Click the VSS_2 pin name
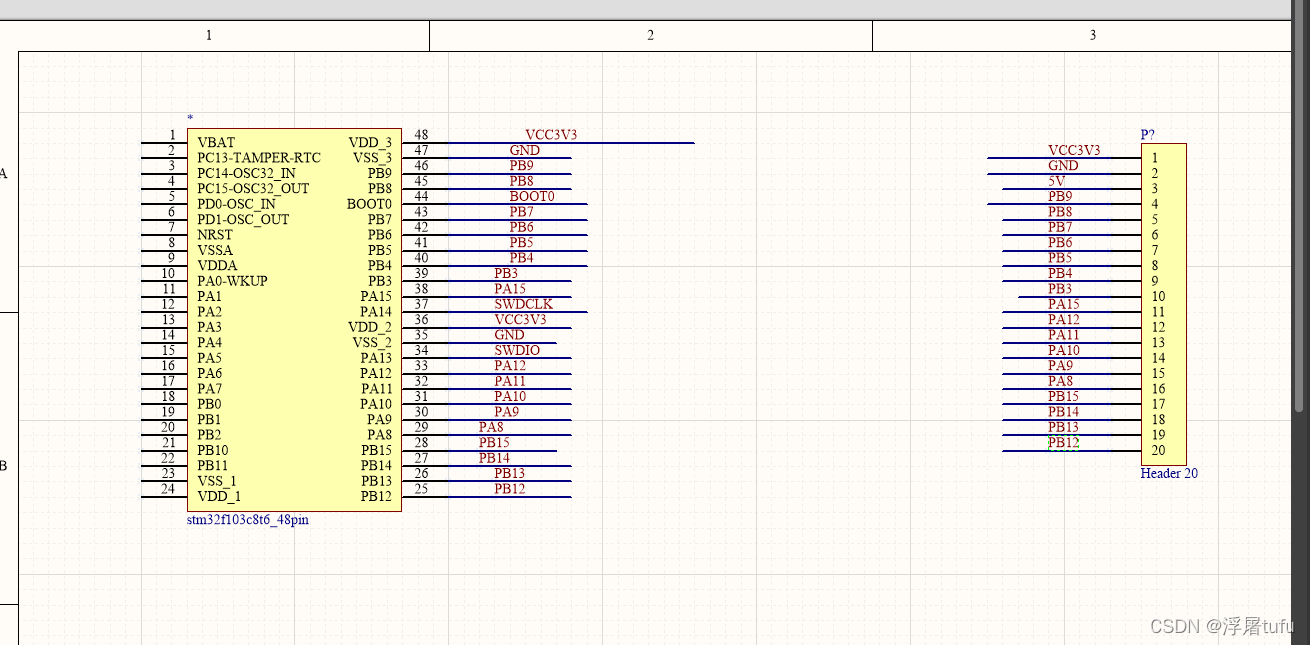Viewport: 1310px width, 645px height. tap(372, 343)
